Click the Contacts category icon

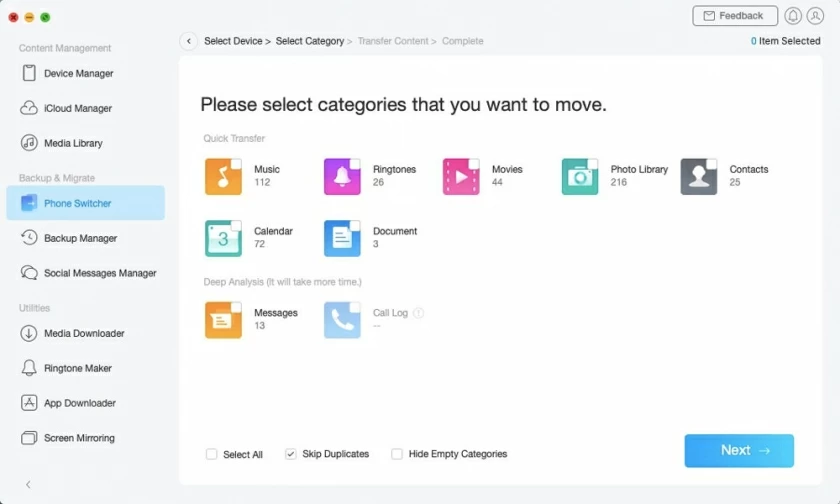click(x=699, y=177)
